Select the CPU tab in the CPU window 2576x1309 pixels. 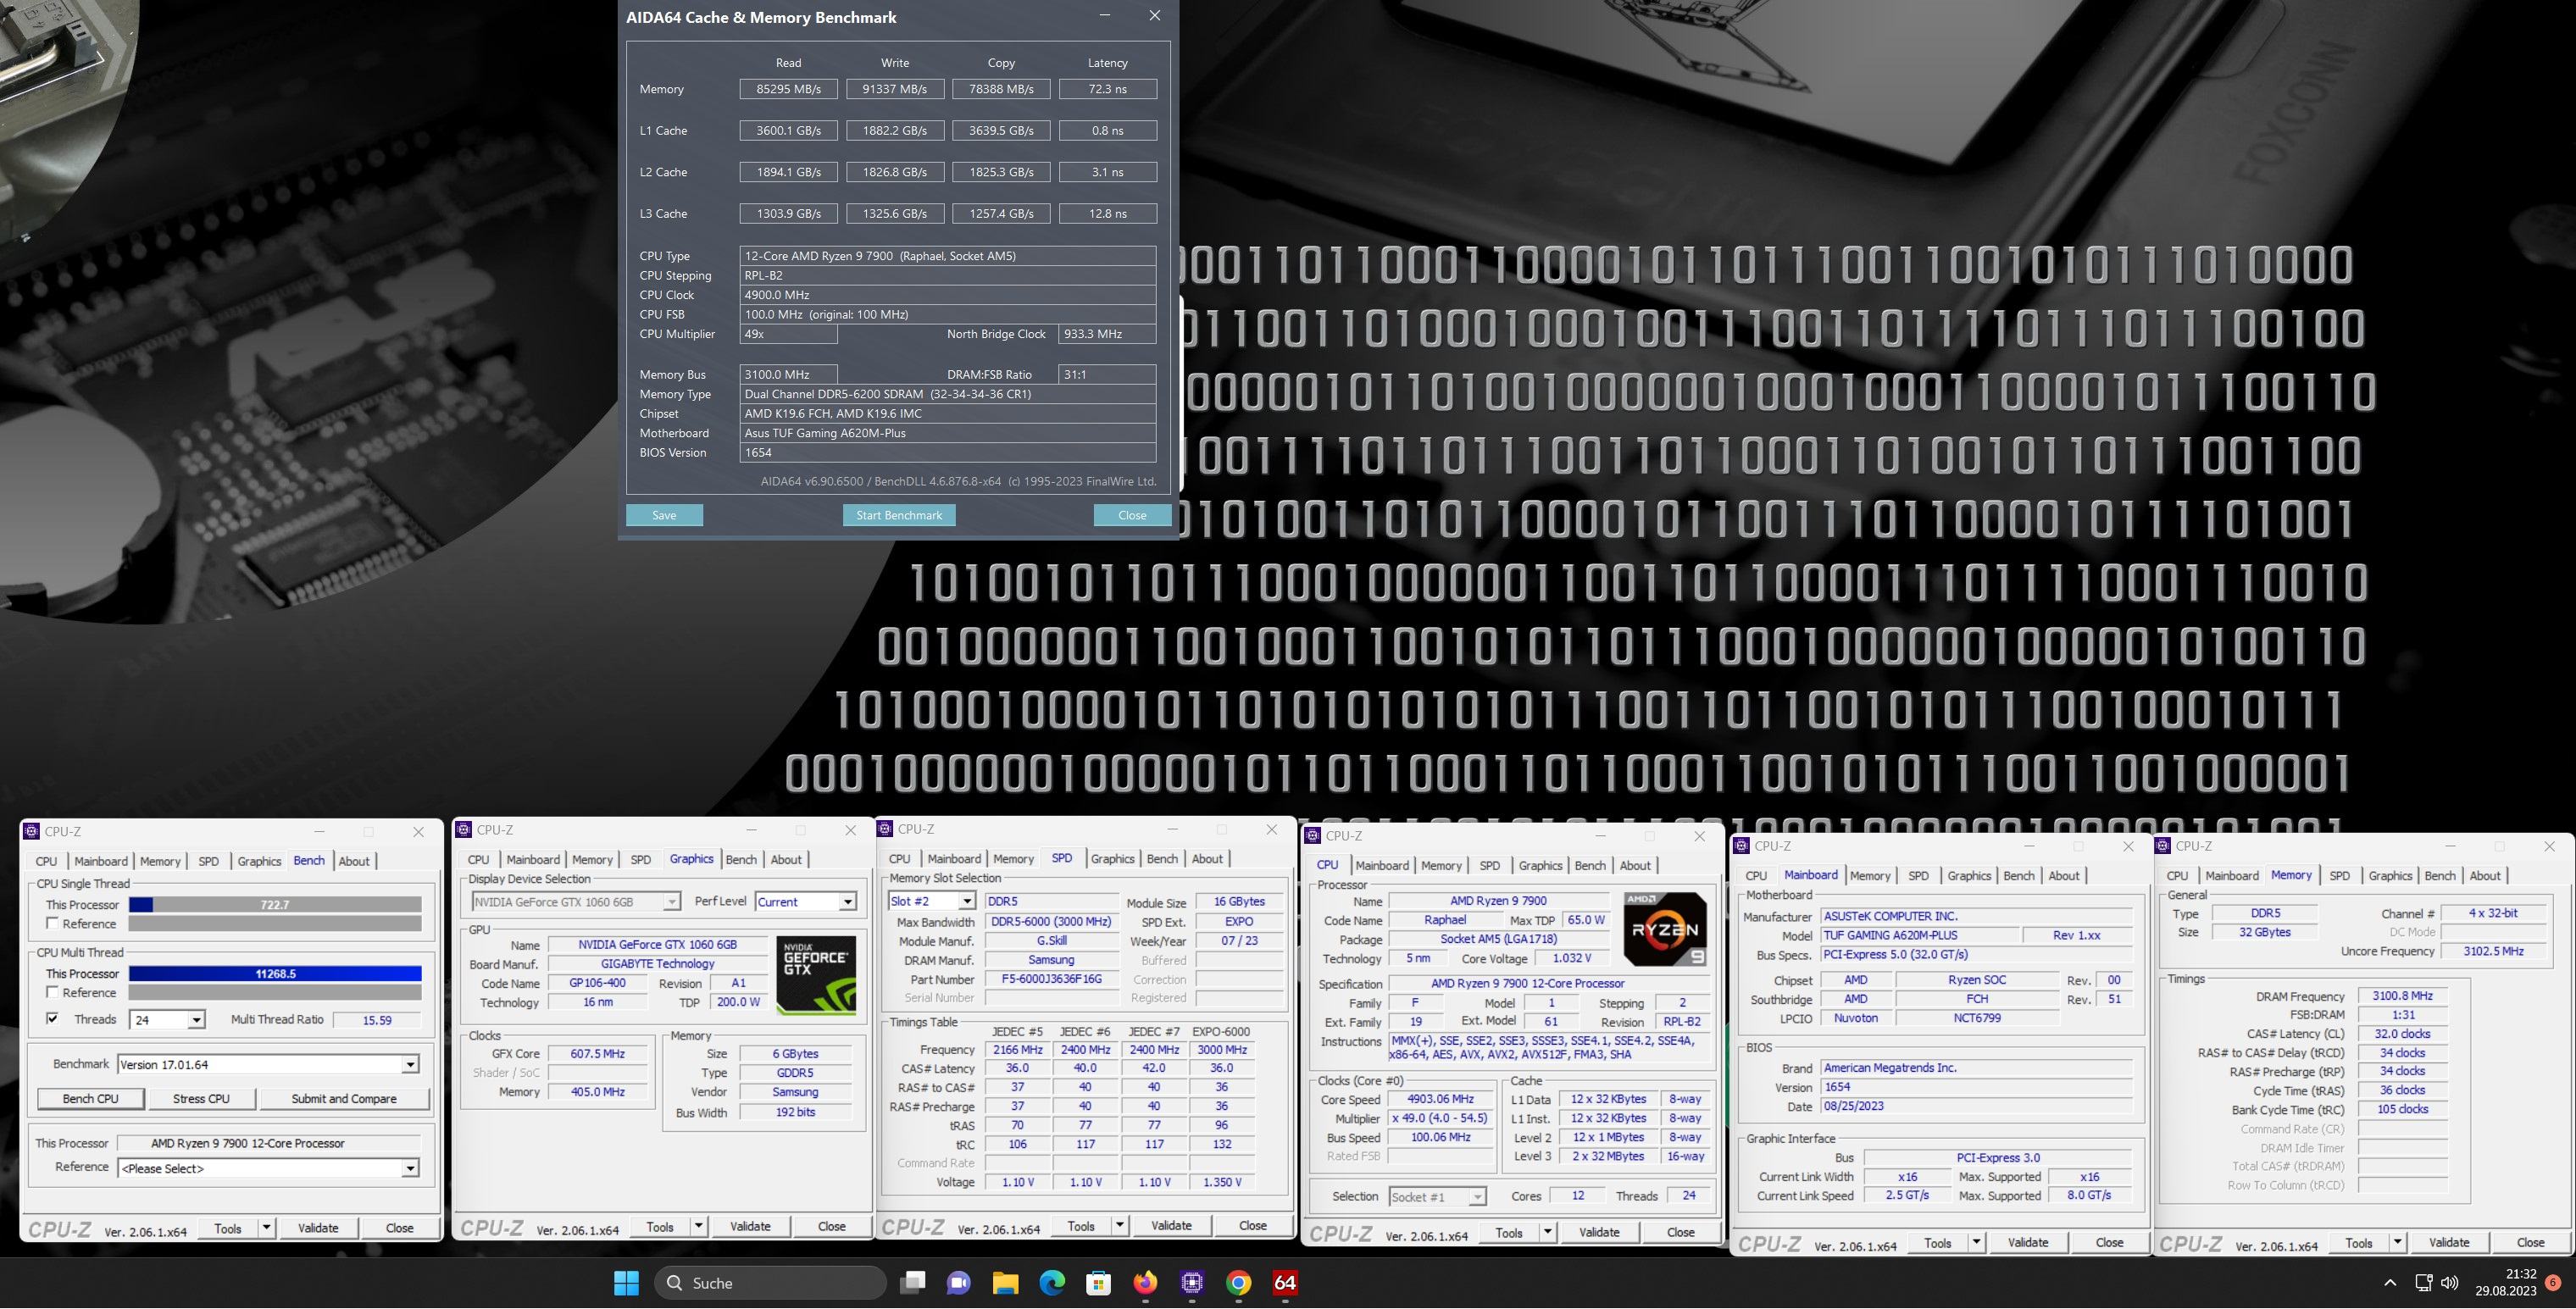coord(1327,865)
